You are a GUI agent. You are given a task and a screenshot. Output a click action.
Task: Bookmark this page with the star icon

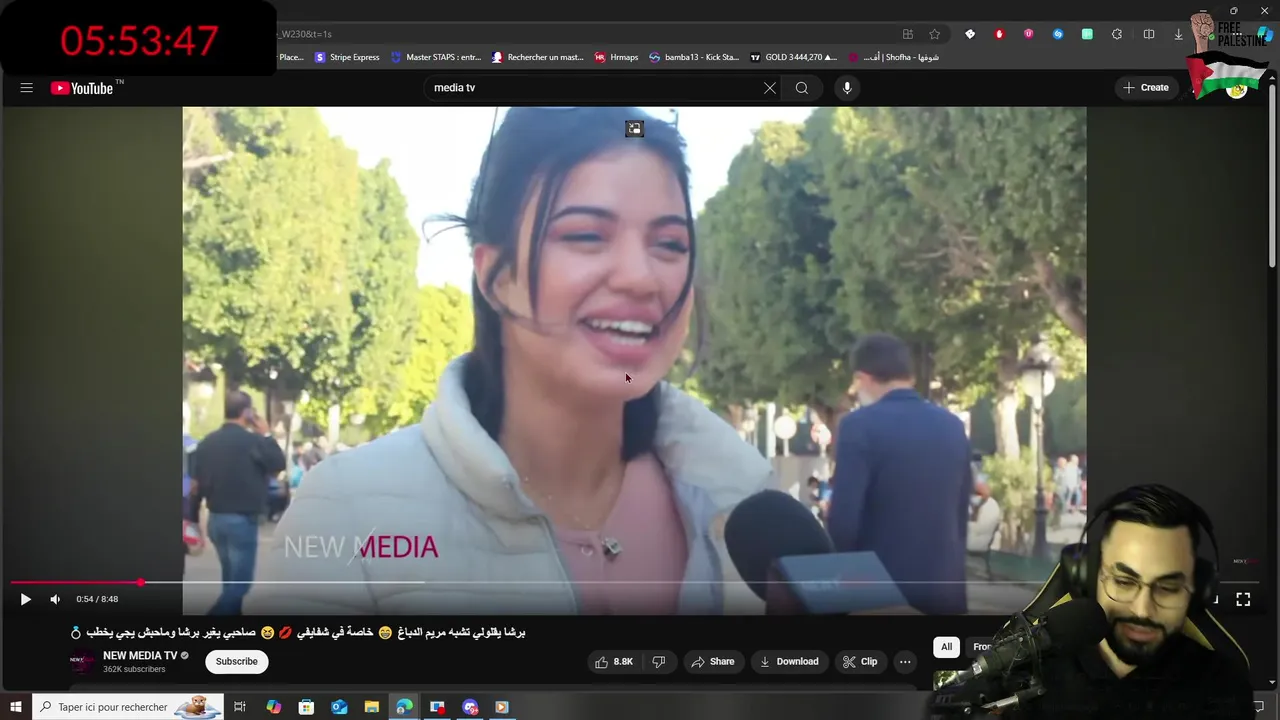[x=935, y=34]
